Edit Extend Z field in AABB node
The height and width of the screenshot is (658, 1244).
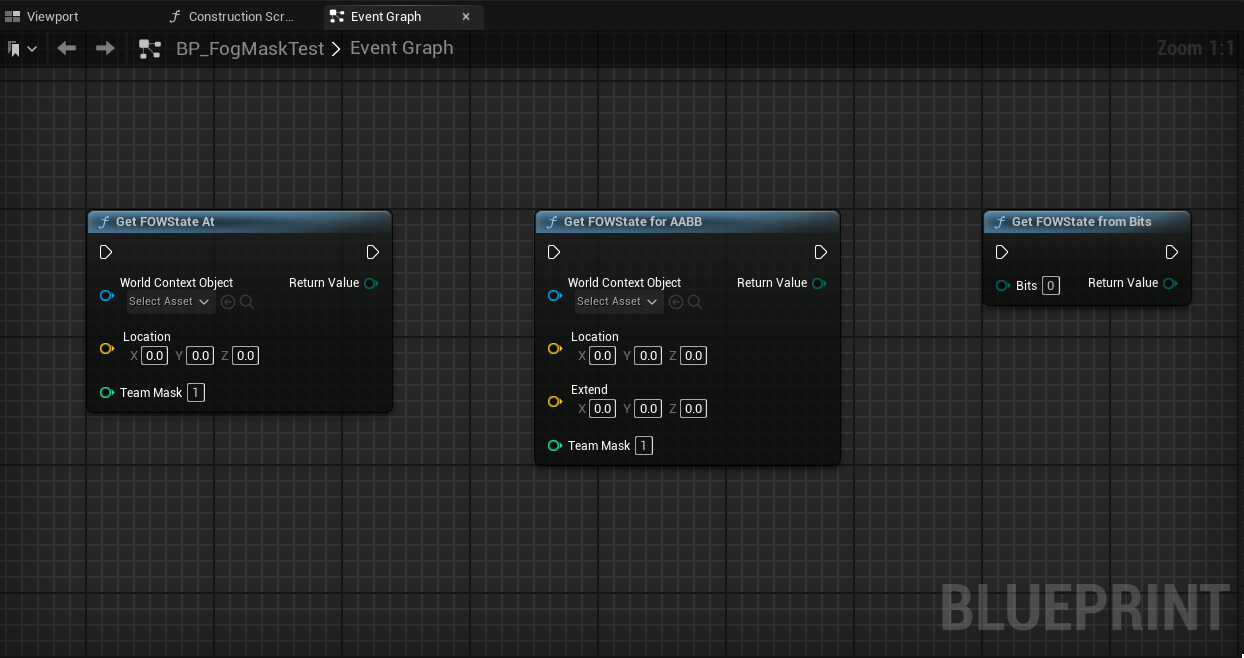coord(693,408)
